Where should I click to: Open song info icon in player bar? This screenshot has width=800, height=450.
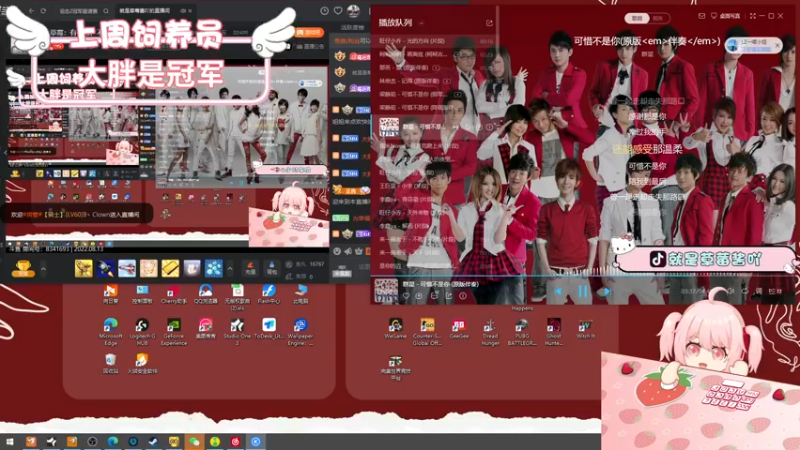463,295
